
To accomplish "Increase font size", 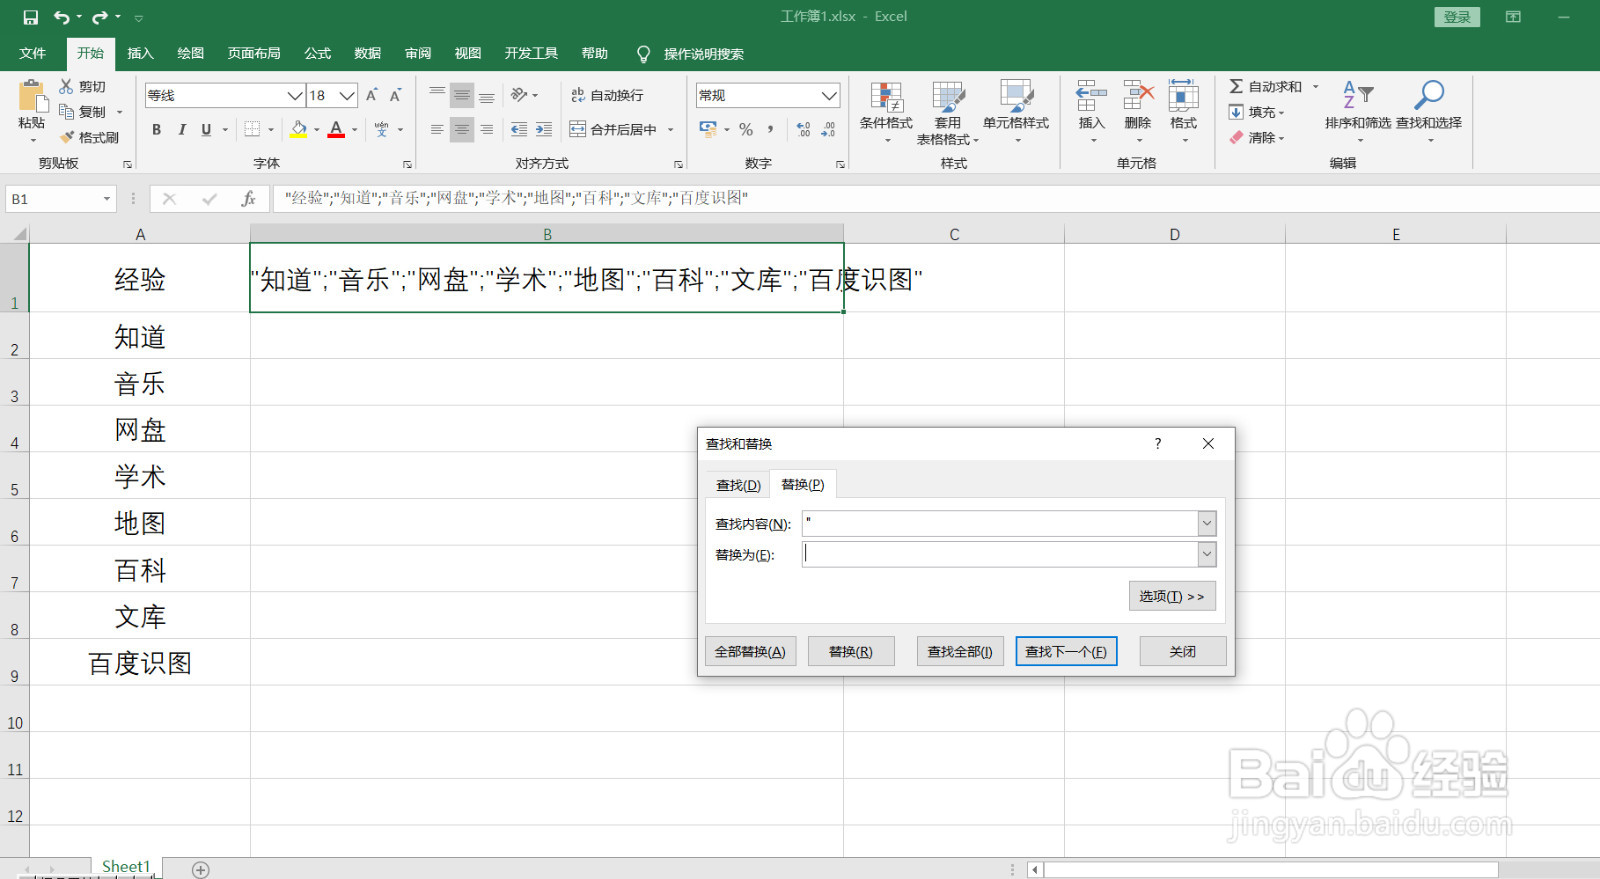I will tap(372, 95).
